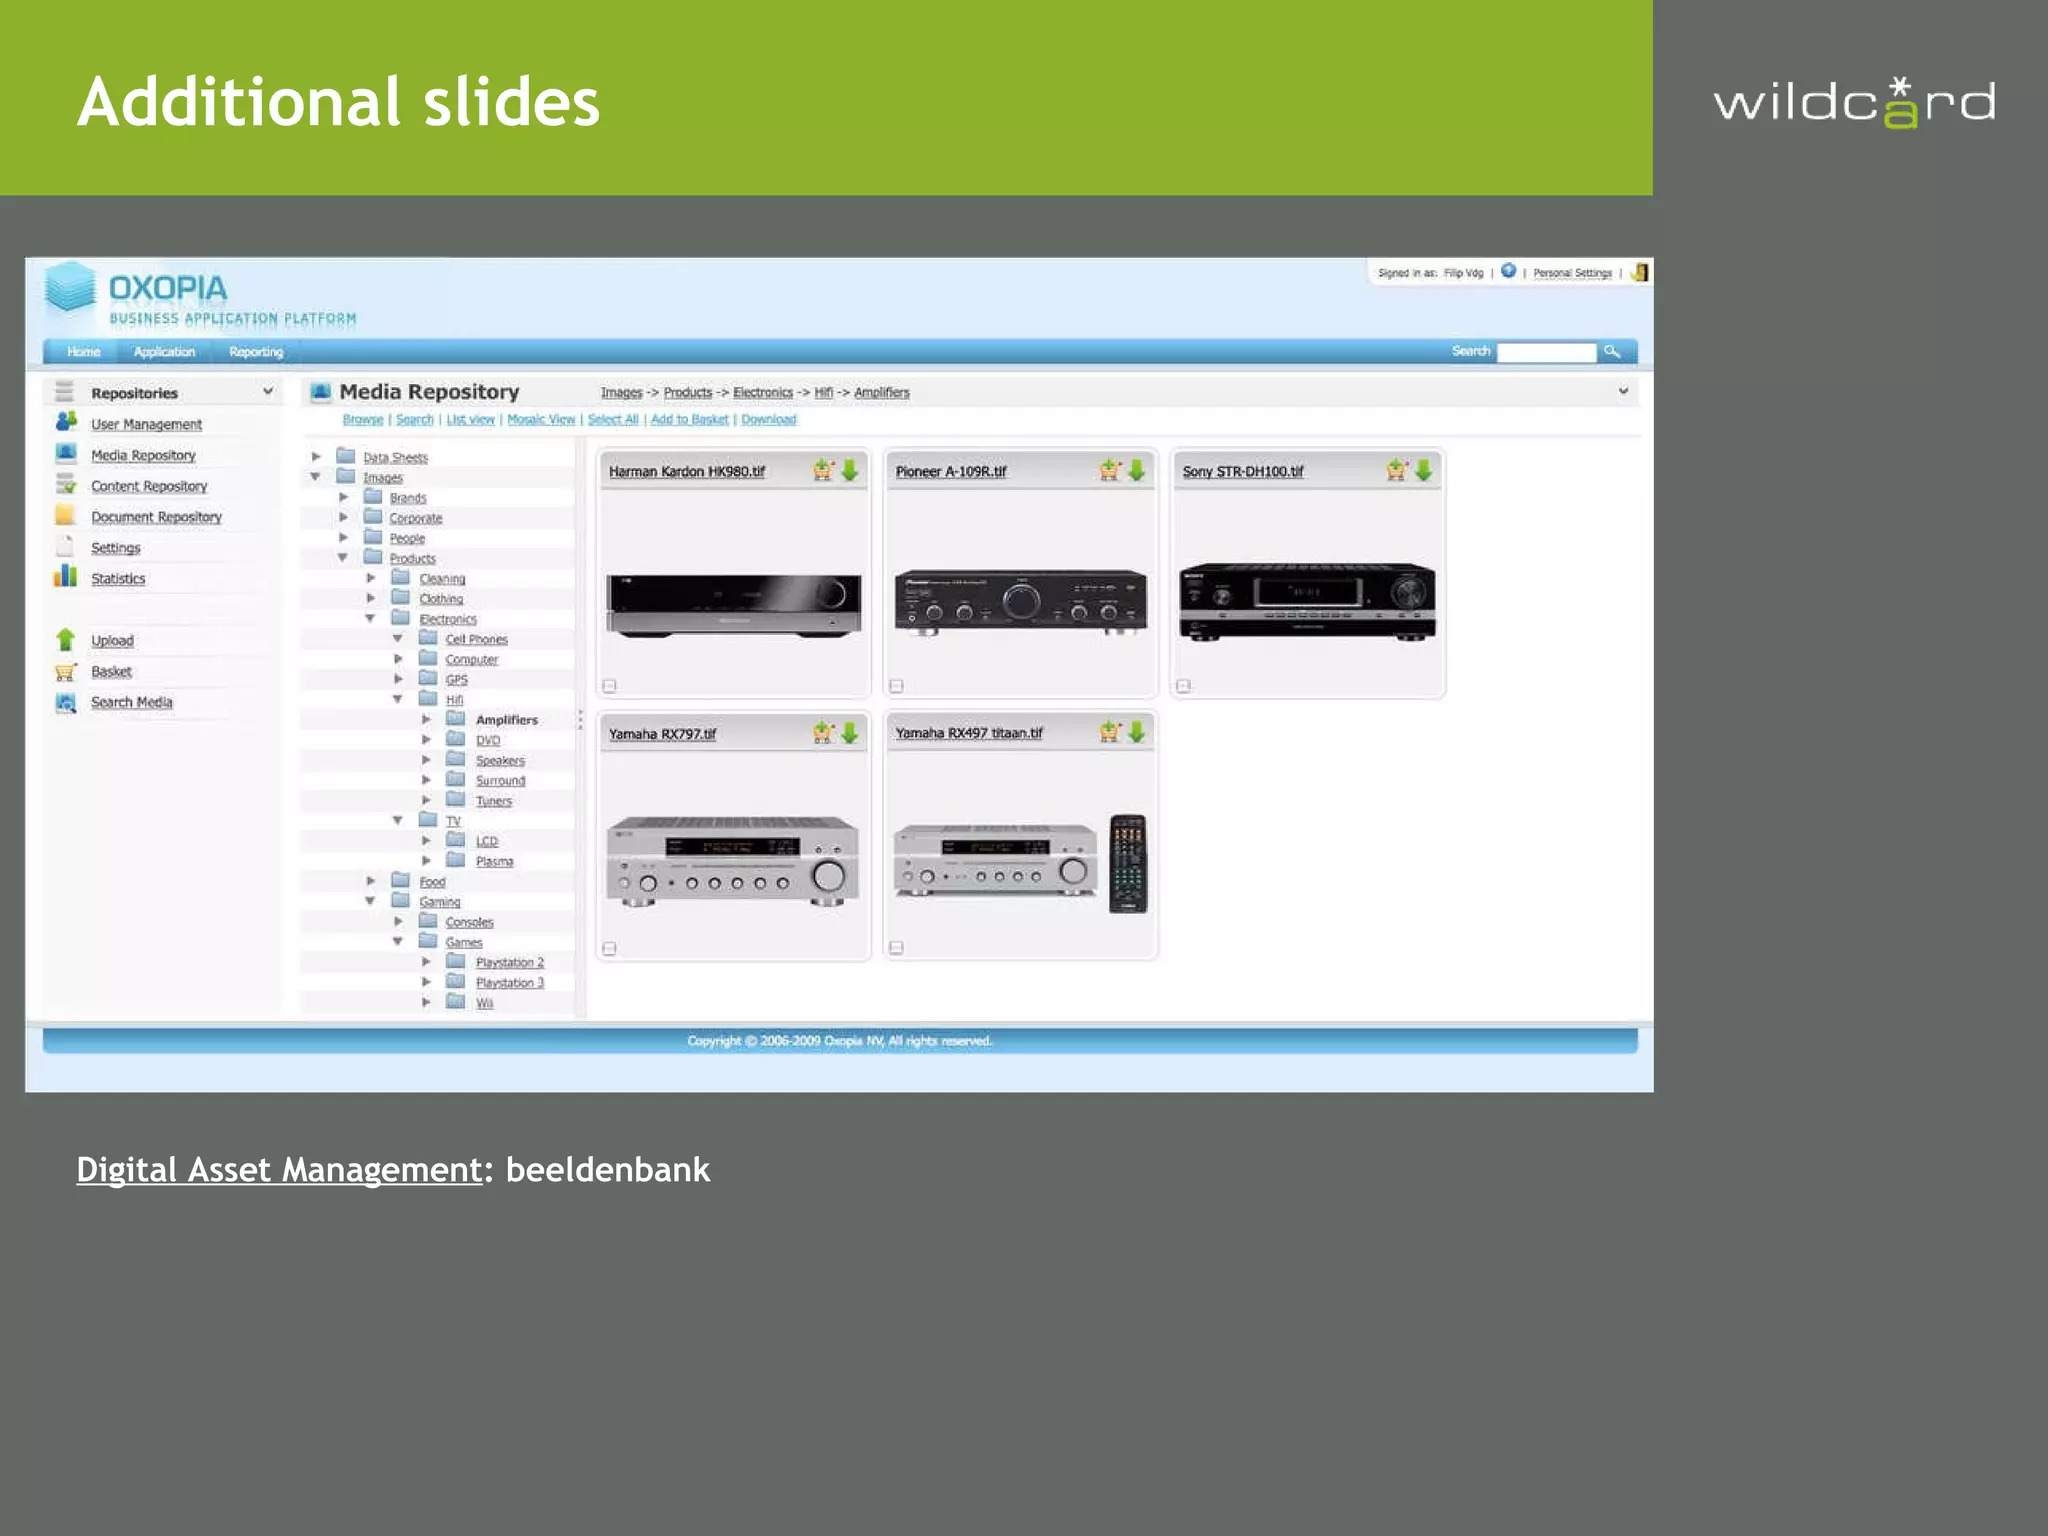Click the Select All link
This screenshot has height=1536, width=2048.
[613, 419]
